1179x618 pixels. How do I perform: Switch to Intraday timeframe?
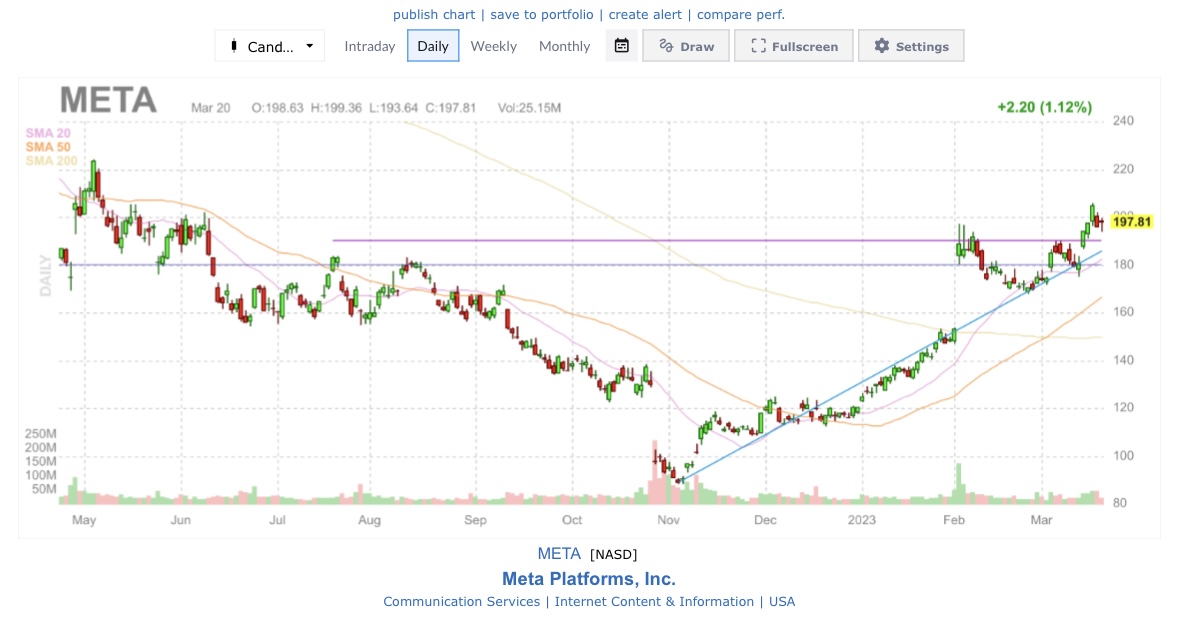pos(369,46)
